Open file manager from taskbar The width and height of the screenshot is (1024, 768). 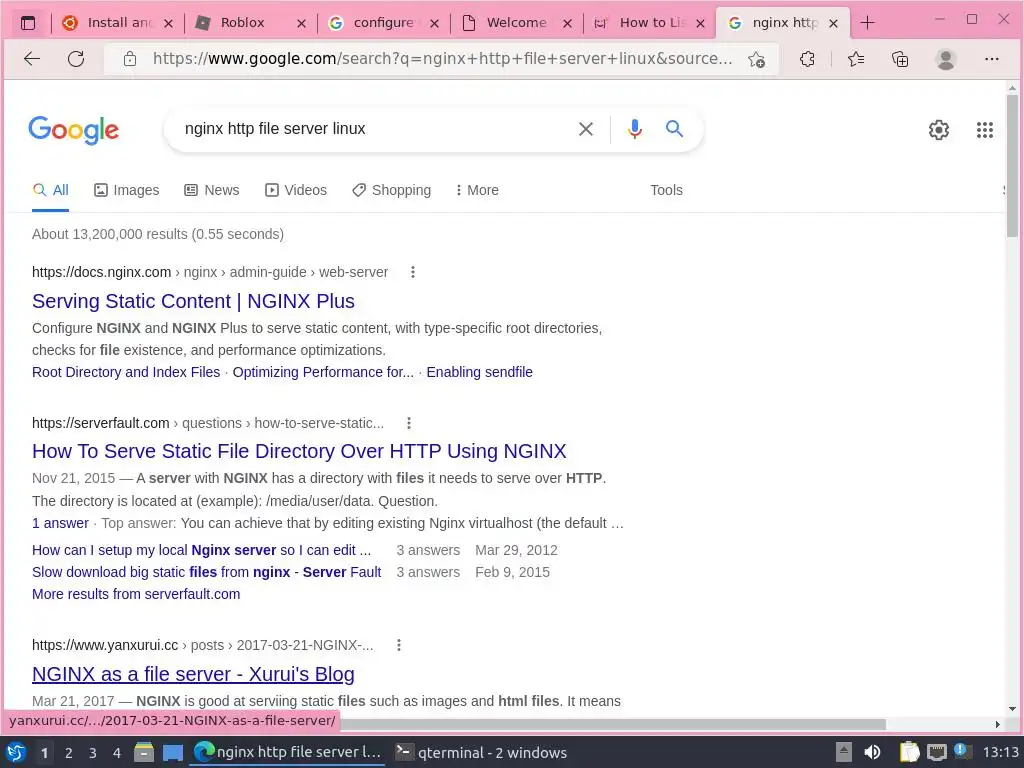(144, 752)
